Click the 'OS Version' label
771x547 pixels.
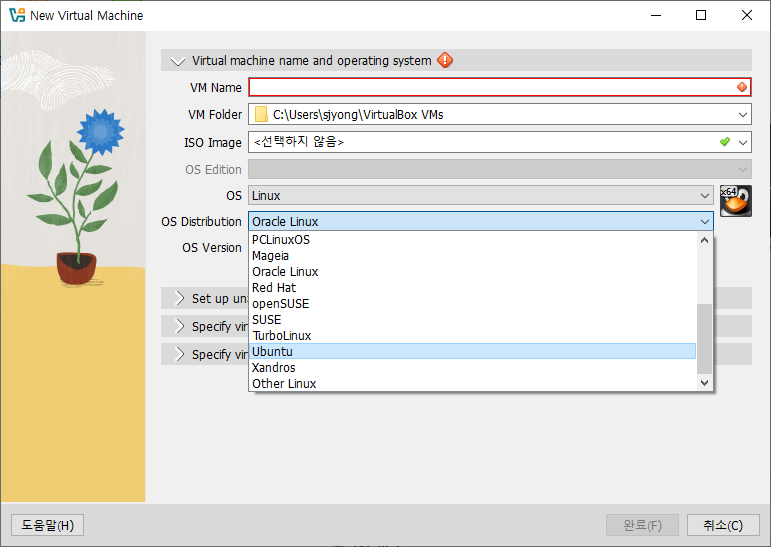point(212,247)
